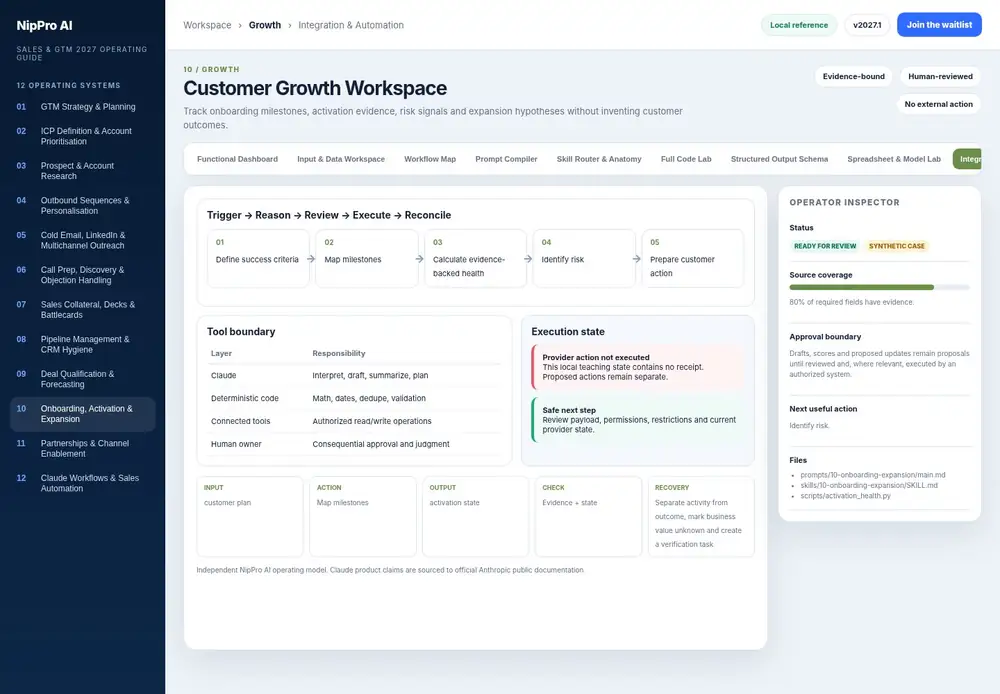
Task: Click the Growth breadcrumb
Action: pyautogui.click(x=265, y=25)
